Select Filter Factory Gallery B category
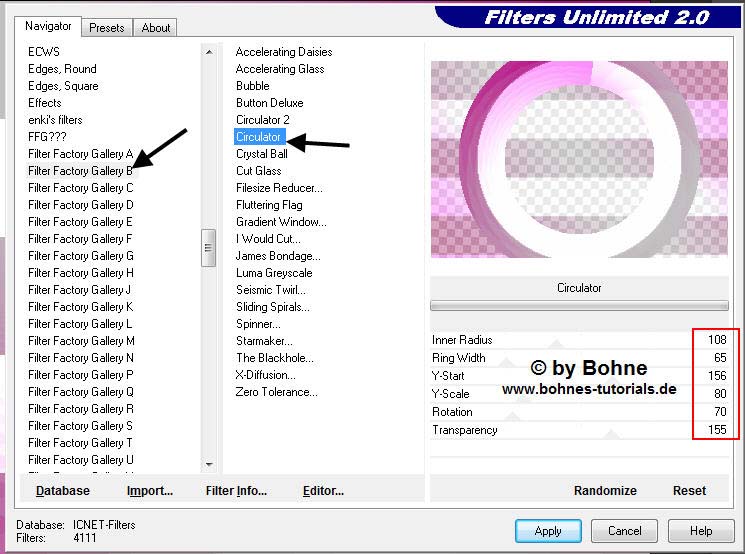This screenshot has height=554, width=745. click(80, 171)
